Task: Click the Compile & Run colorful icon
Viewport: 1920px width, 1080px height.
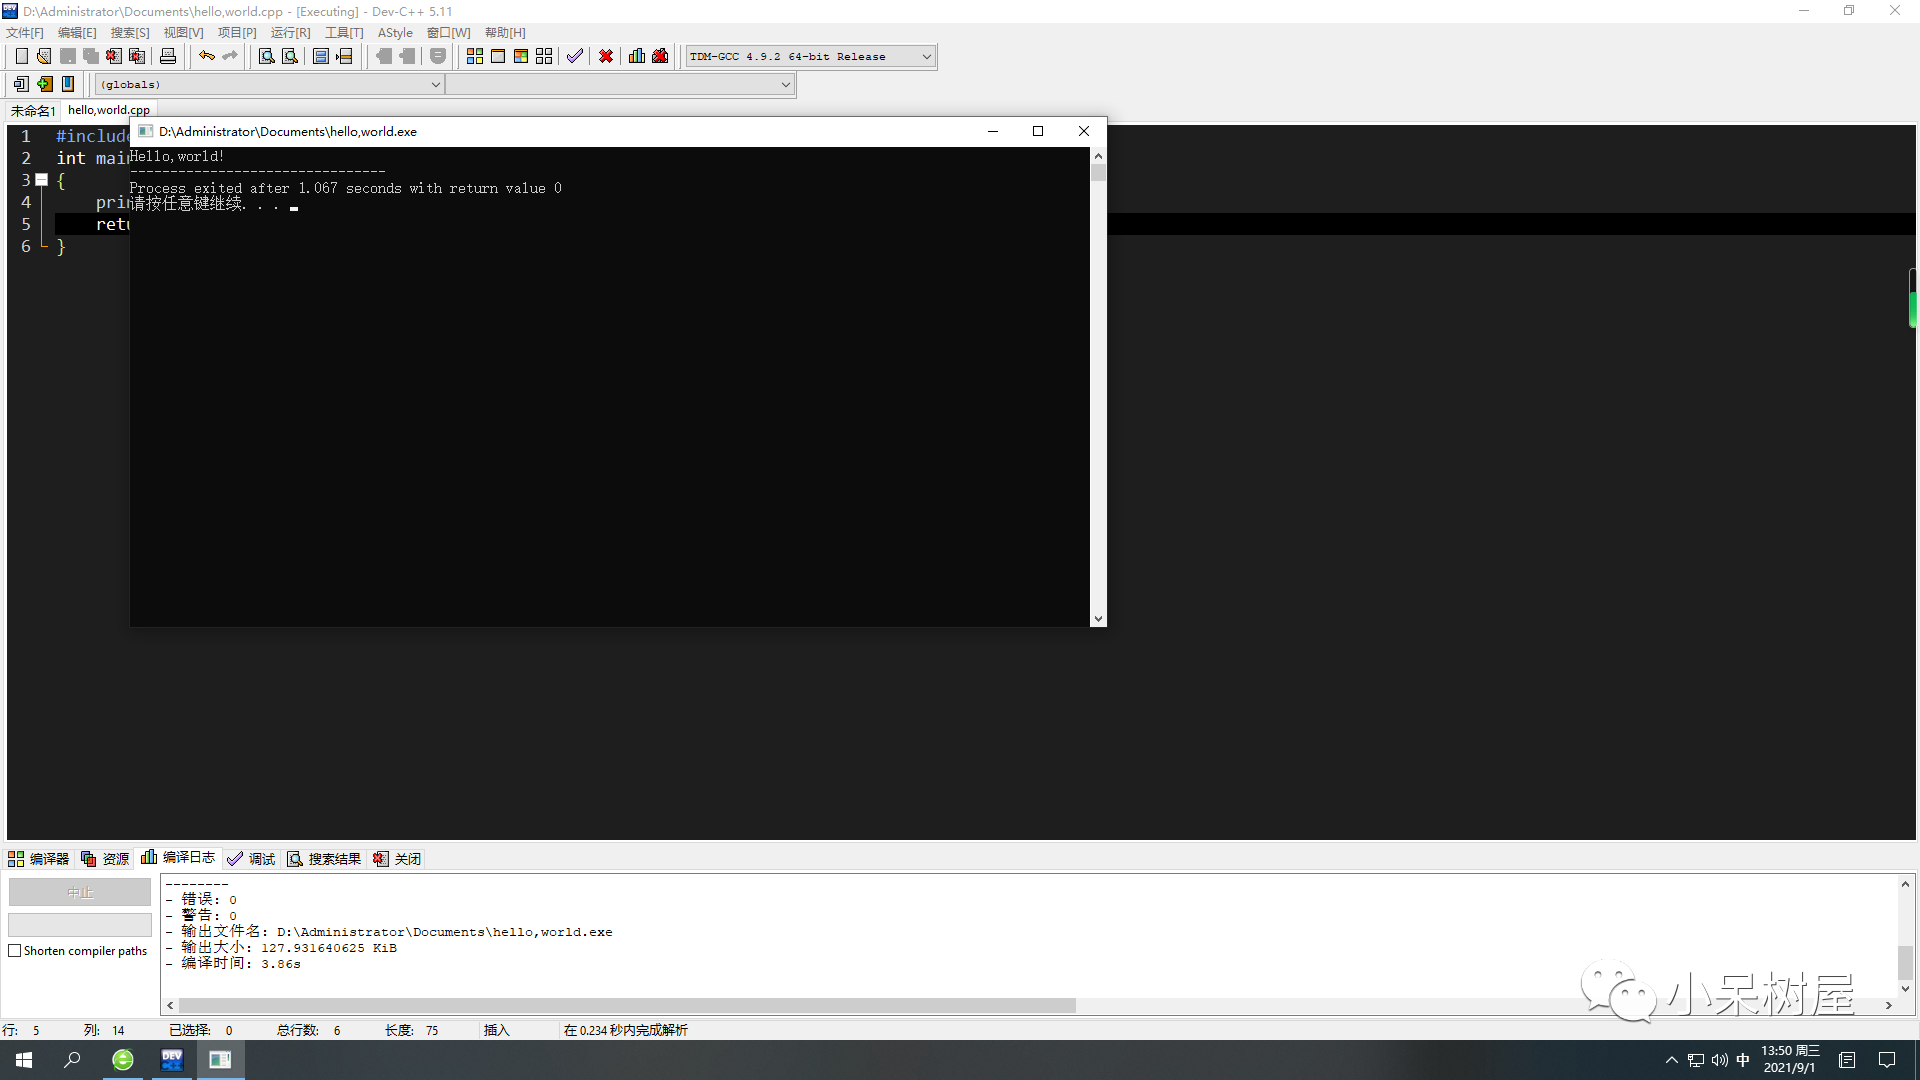Action: 521,56
